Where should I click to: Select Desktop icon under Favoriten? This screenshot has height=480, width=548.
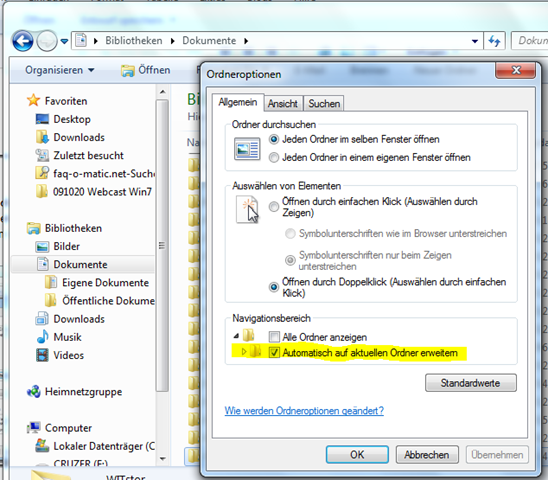[x=42, y=119]
